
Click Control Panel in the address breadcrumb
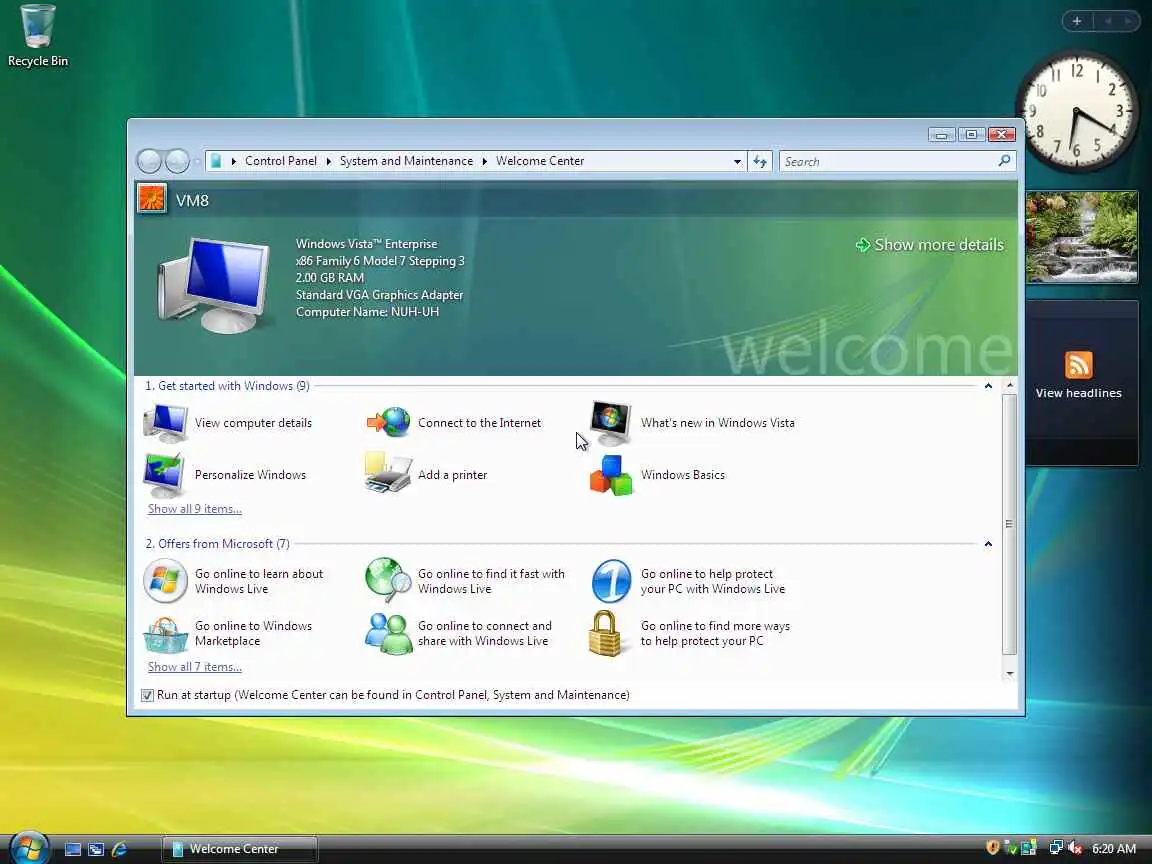[x=281, y=161]
